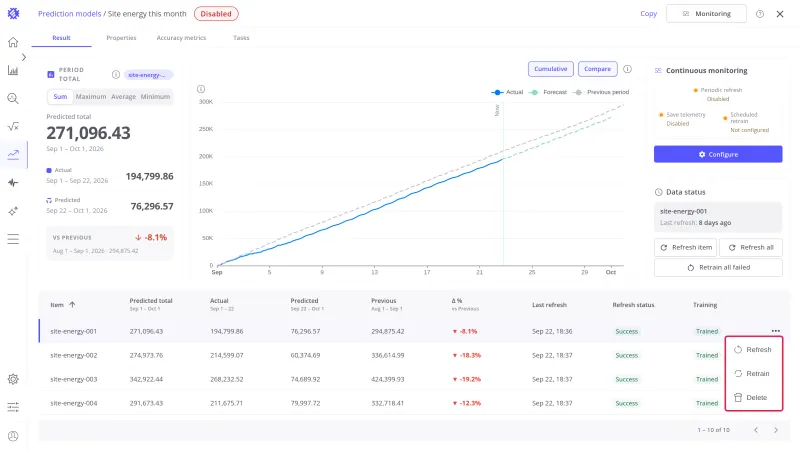Choose Delete from the row menu
The height and width of the screenshot is (450, 800).
754,397
